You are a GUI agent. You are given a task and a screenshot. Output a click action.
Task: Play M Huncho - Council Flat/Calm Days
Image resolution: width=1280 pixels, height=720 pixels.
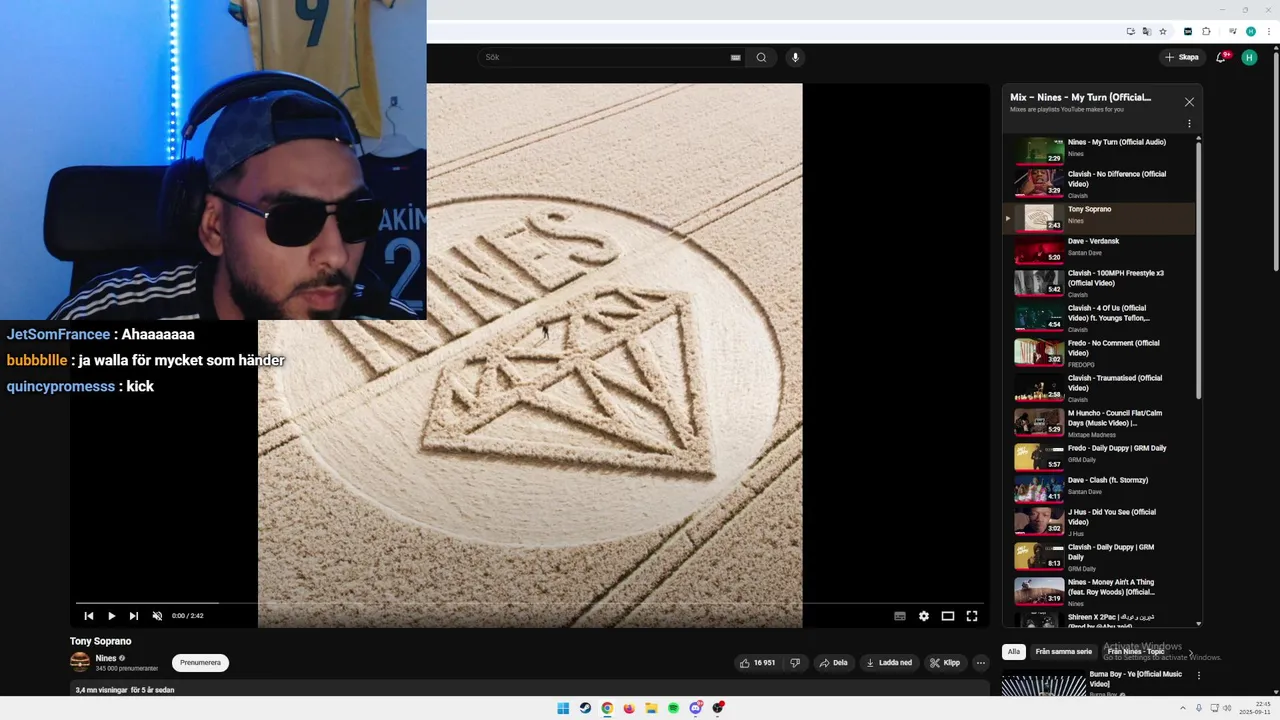[x=1098, y=423]
